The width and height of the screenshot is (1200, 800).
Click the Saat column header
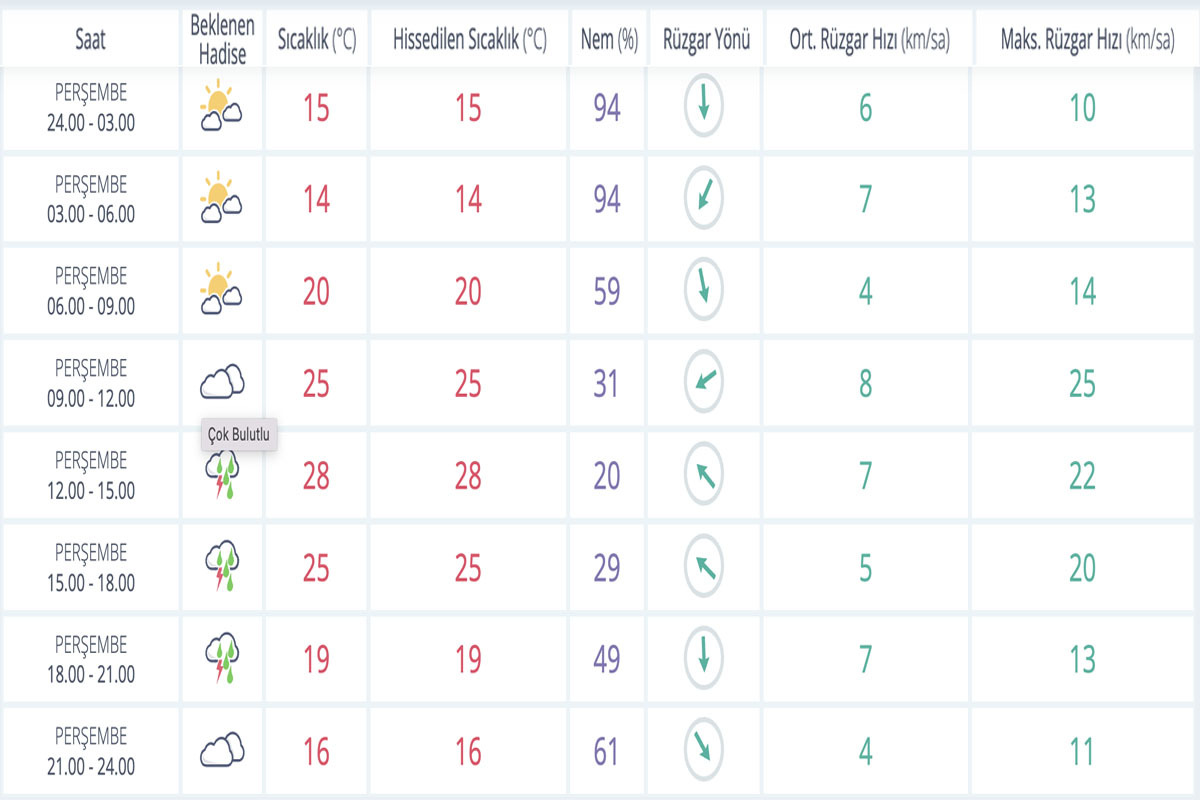pyautogui.click(x=90, y=39)
